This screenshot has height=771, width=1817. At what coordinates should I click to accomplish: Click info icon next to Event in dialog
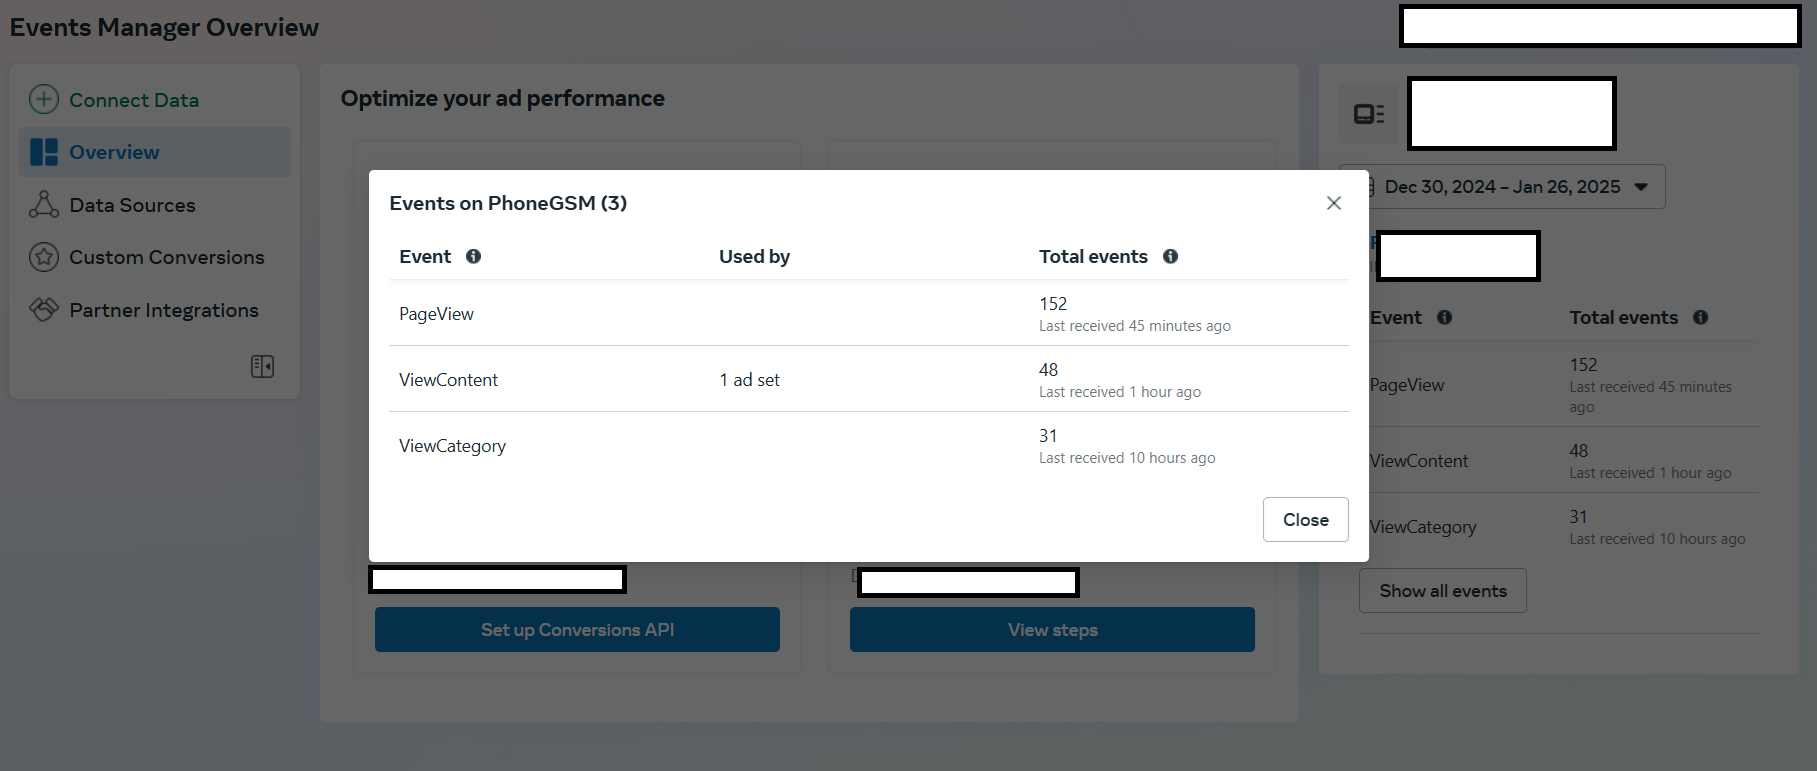[x=474, y=256]
